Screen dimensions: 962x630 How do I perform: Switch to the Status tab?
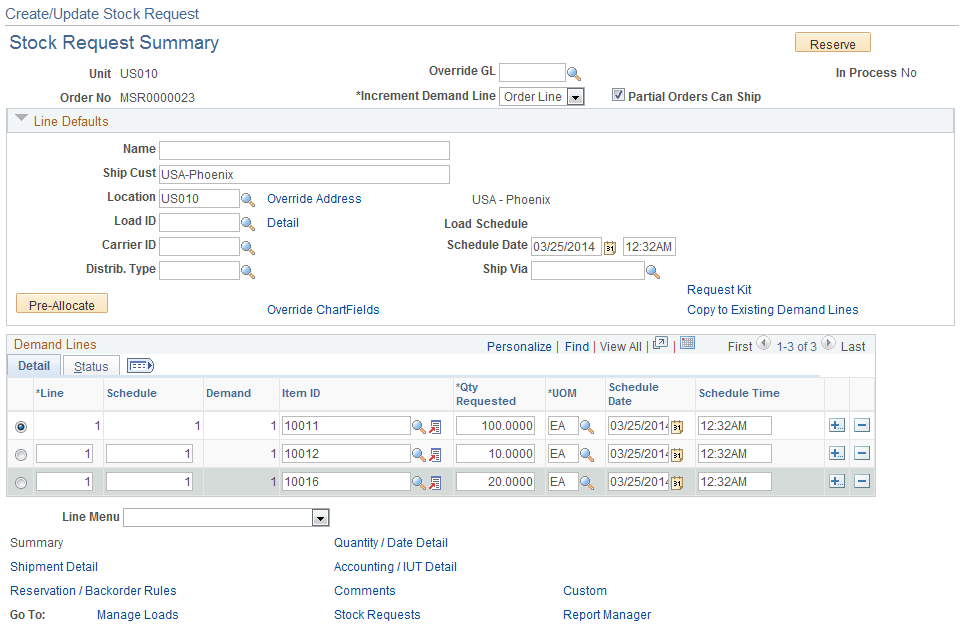point(90,365)
